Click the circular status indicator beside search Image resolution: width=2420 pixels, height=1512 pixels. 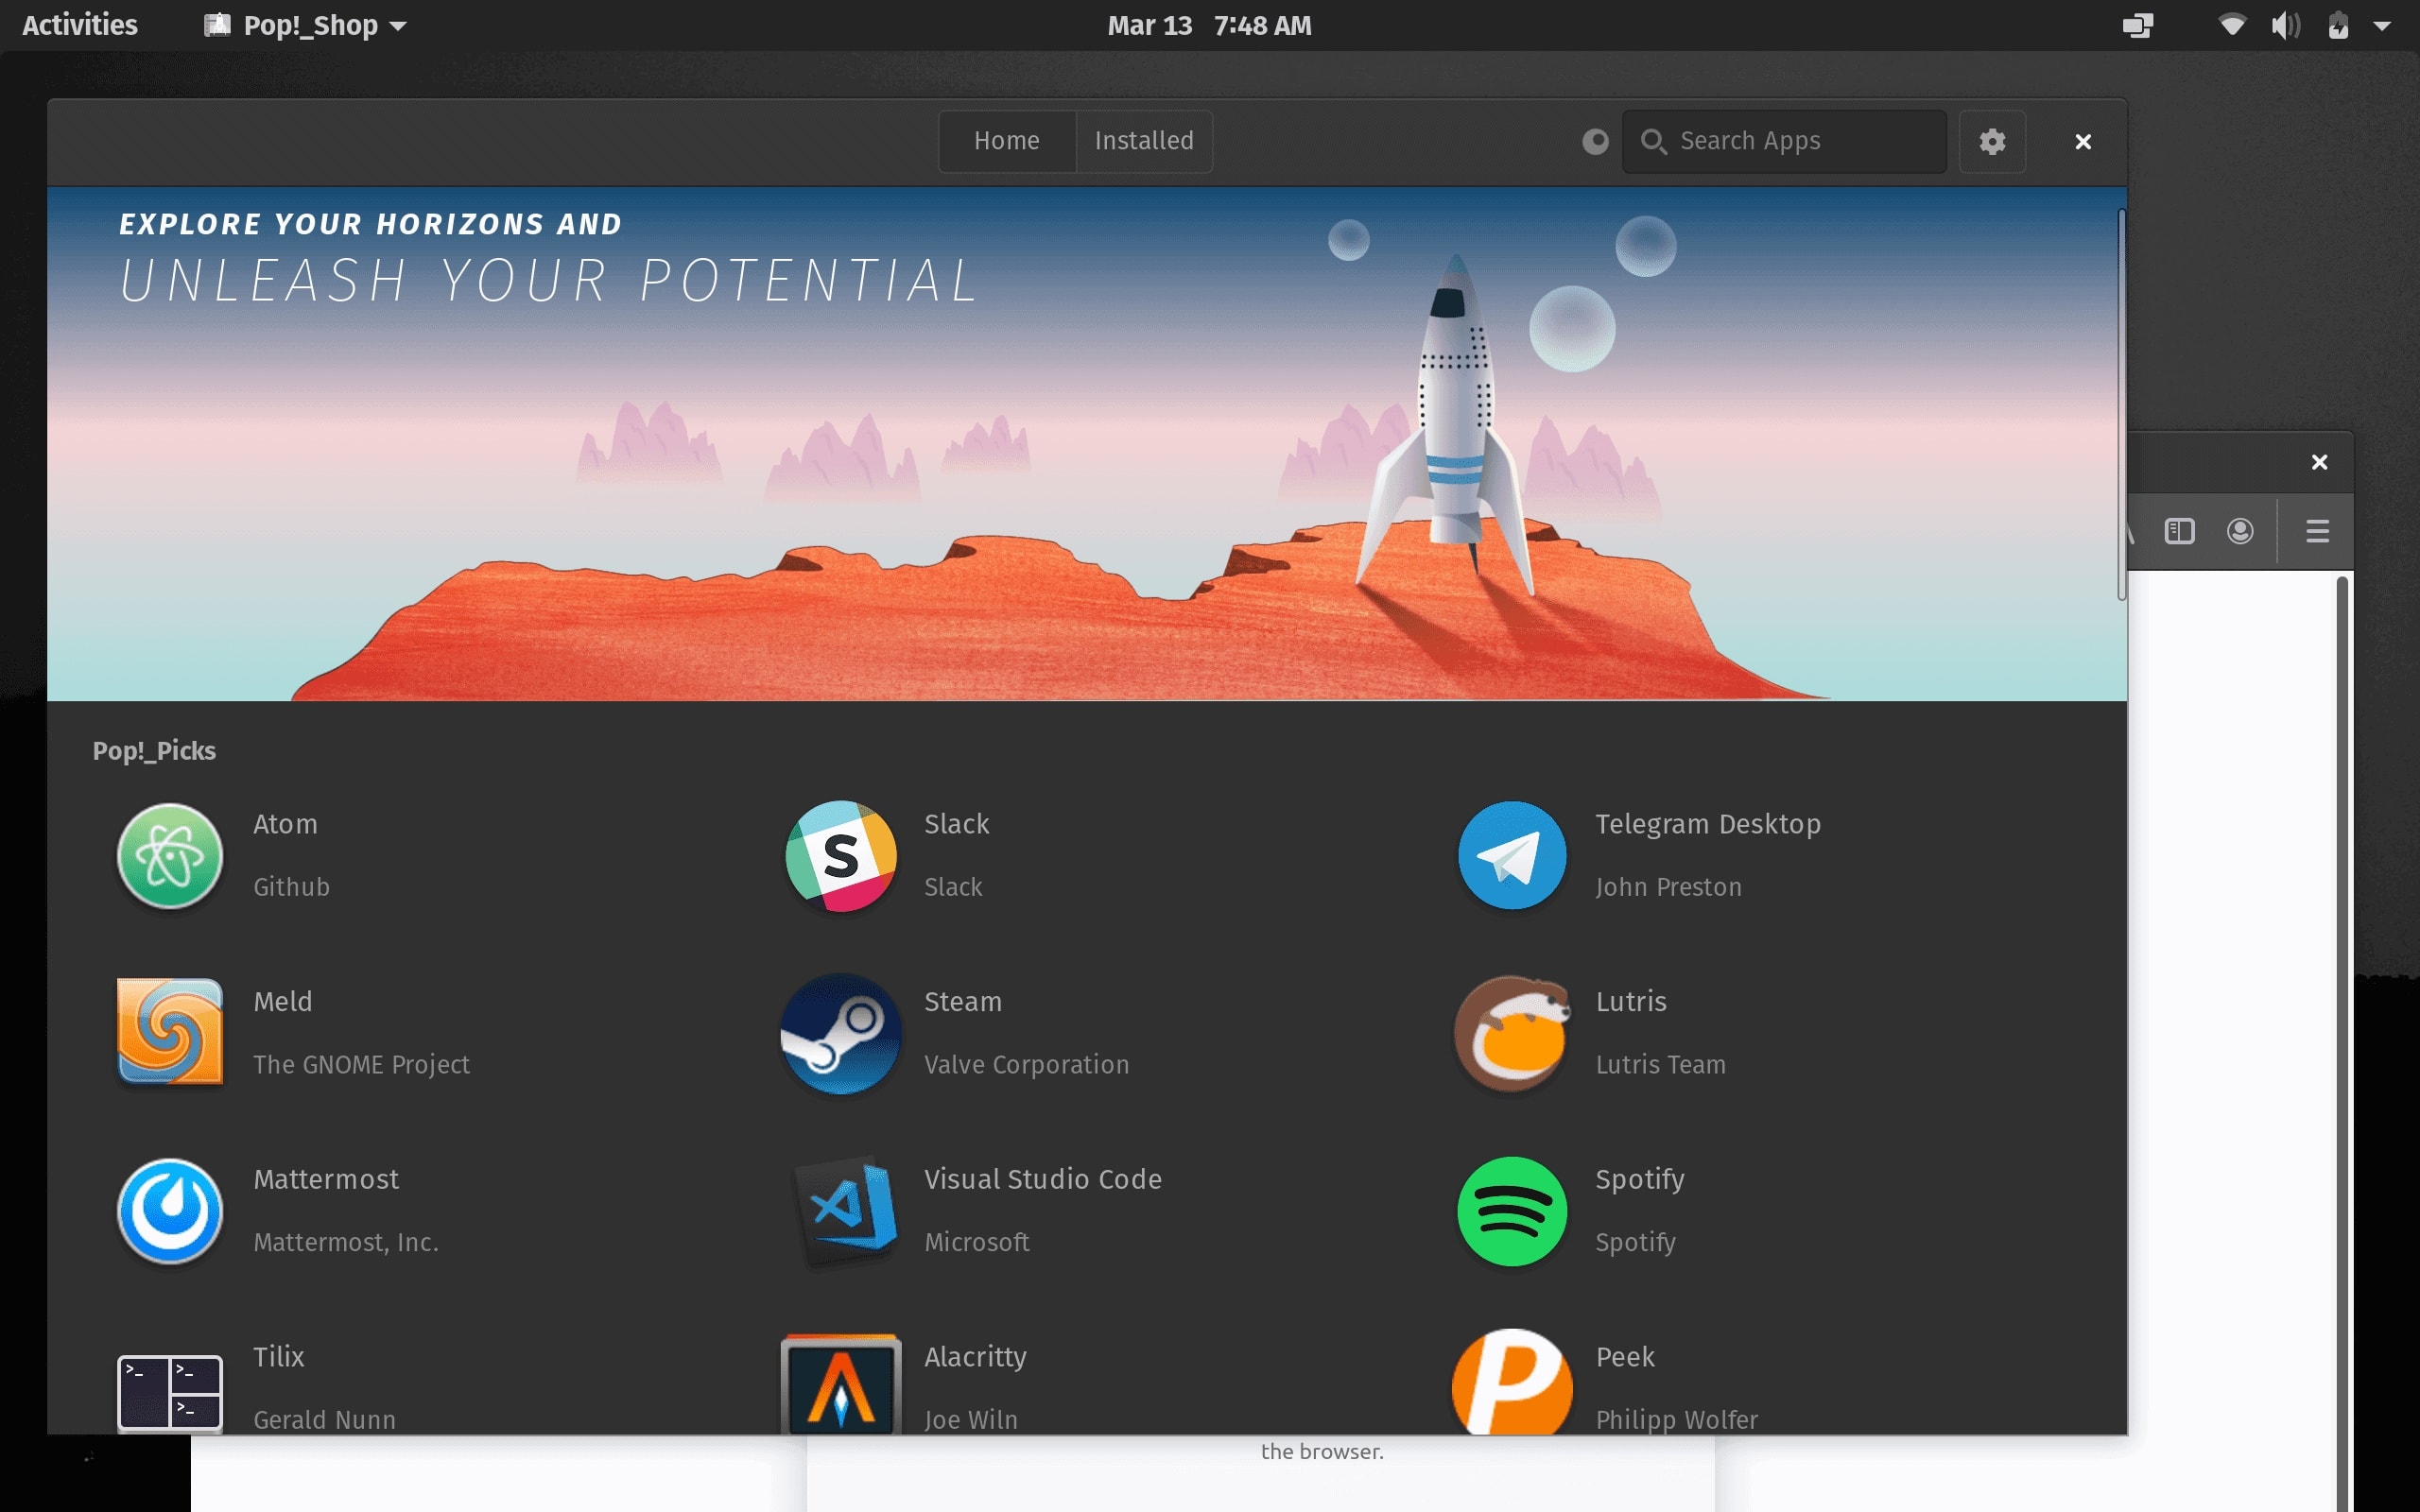tap(1595, 141)
